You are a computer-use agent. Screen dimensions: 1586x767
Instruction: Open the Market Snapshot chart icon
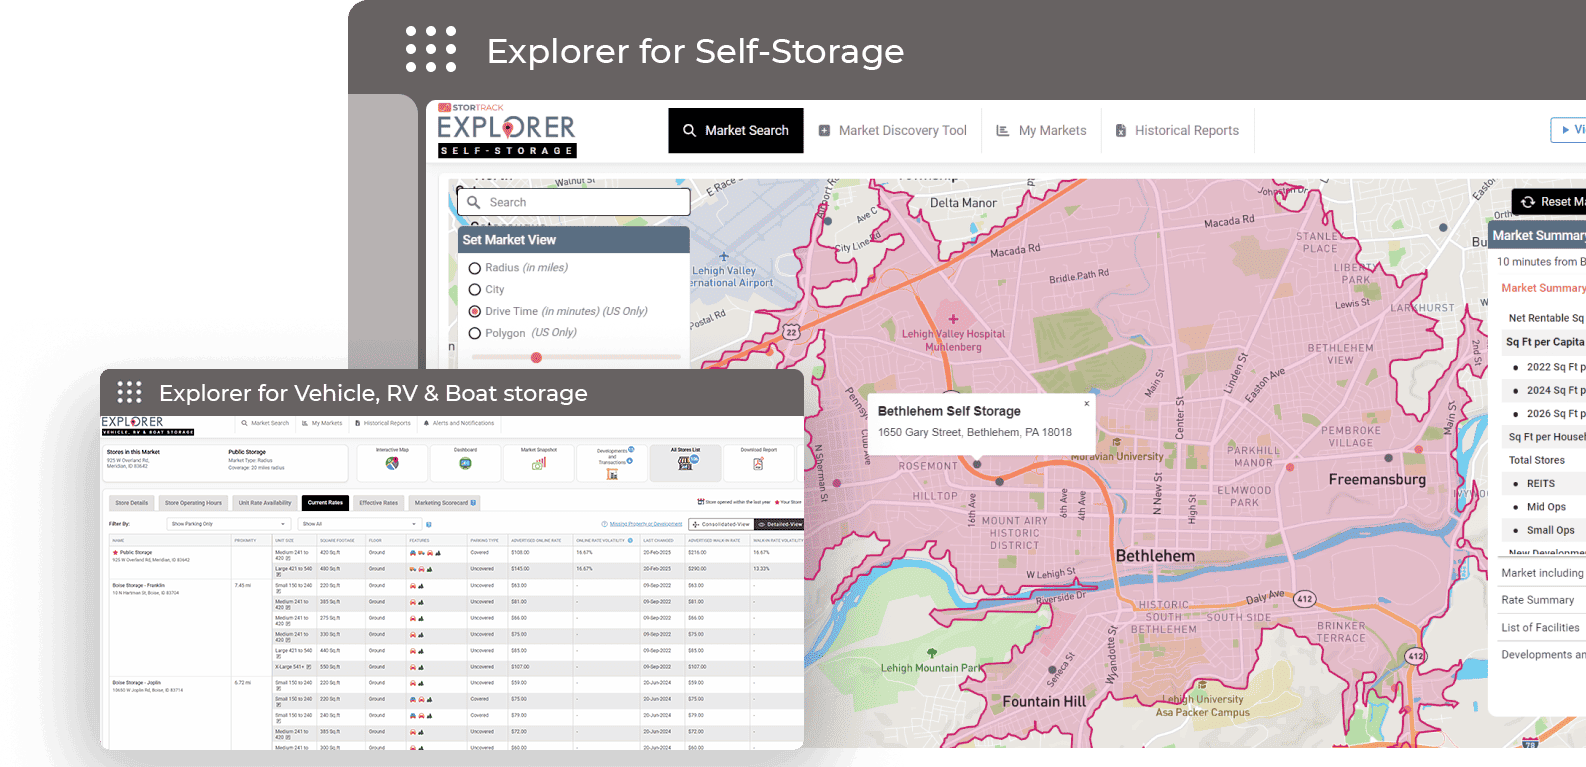pyautogui.click(x=539, y=463)
